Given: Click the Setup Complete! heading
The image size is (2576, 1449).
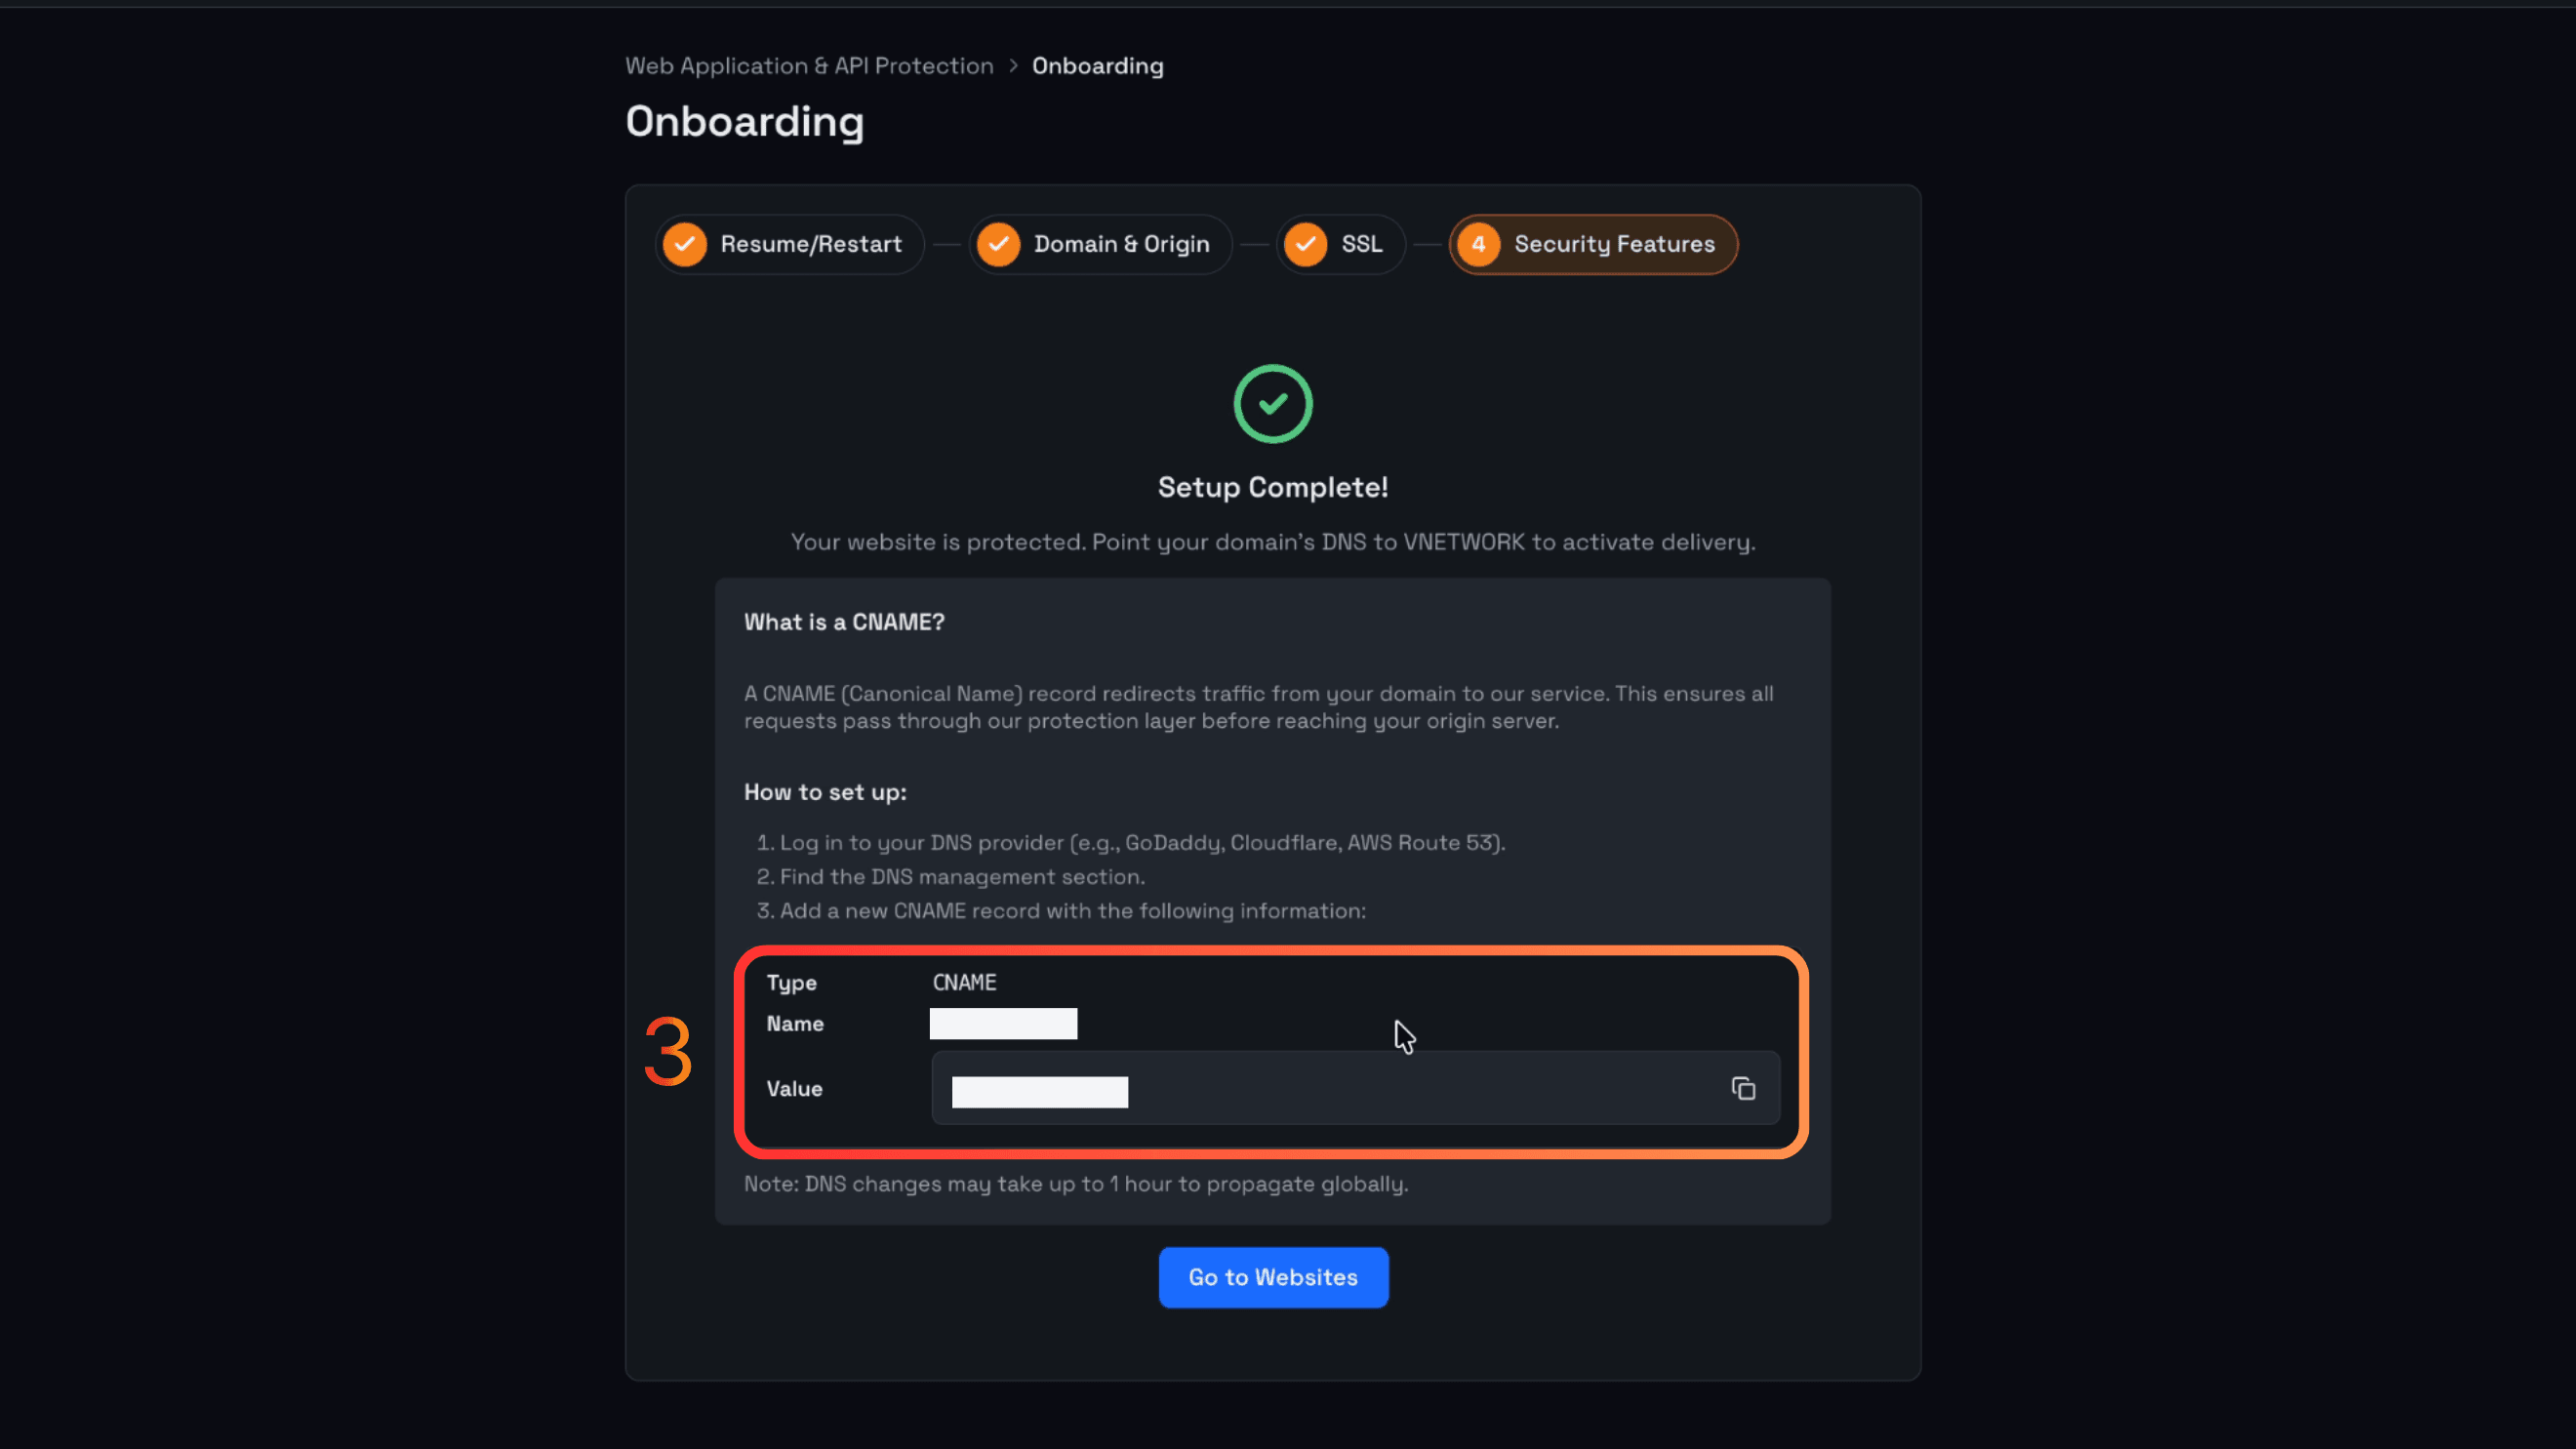Looking at the screenshot, I should pyautogui.click(x=1273, y=487).
